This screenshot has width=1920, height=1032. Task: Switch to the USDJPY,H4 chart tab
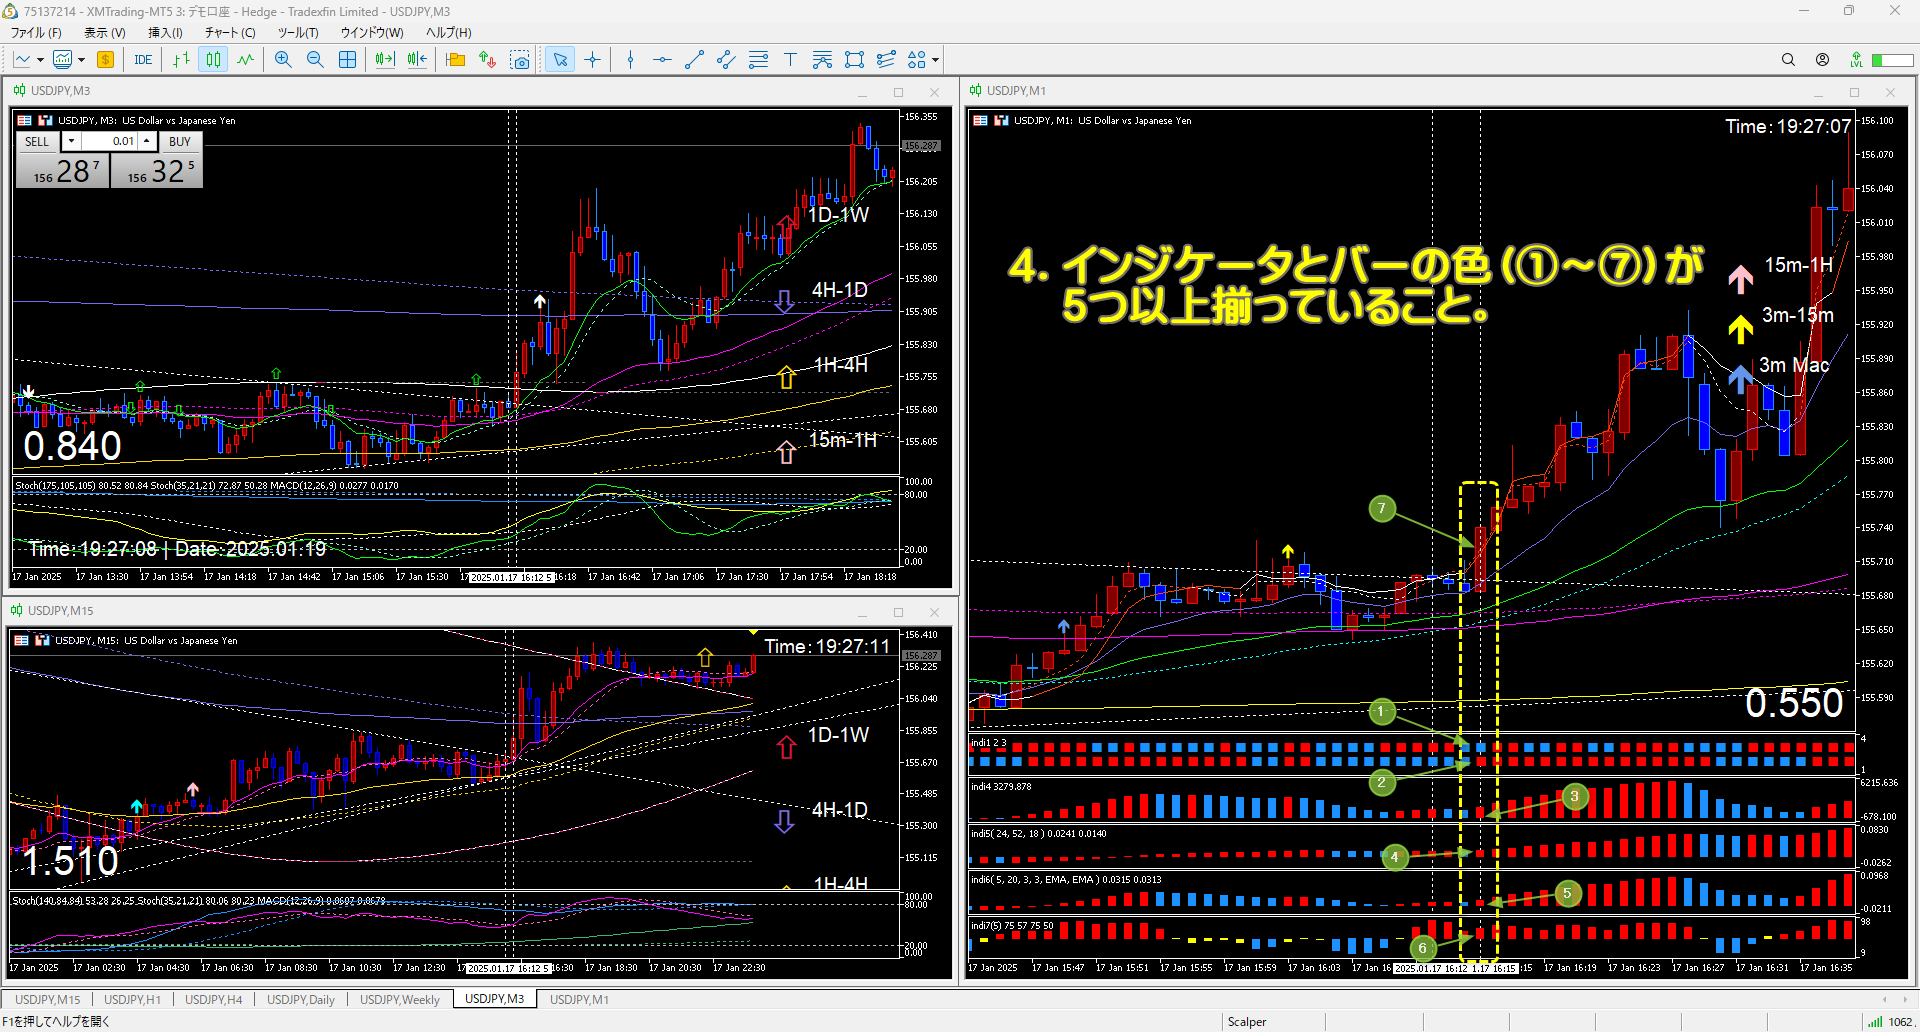[213, 999]
